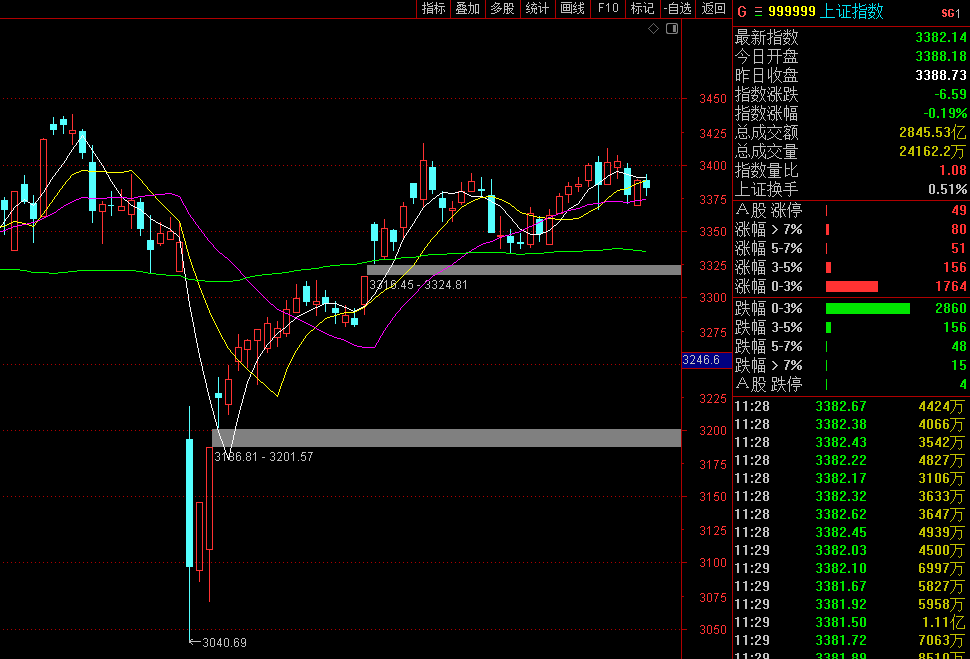Select the tick row with price 3382.38
Viewport: 970px width, 659px height.
[851, 424]
